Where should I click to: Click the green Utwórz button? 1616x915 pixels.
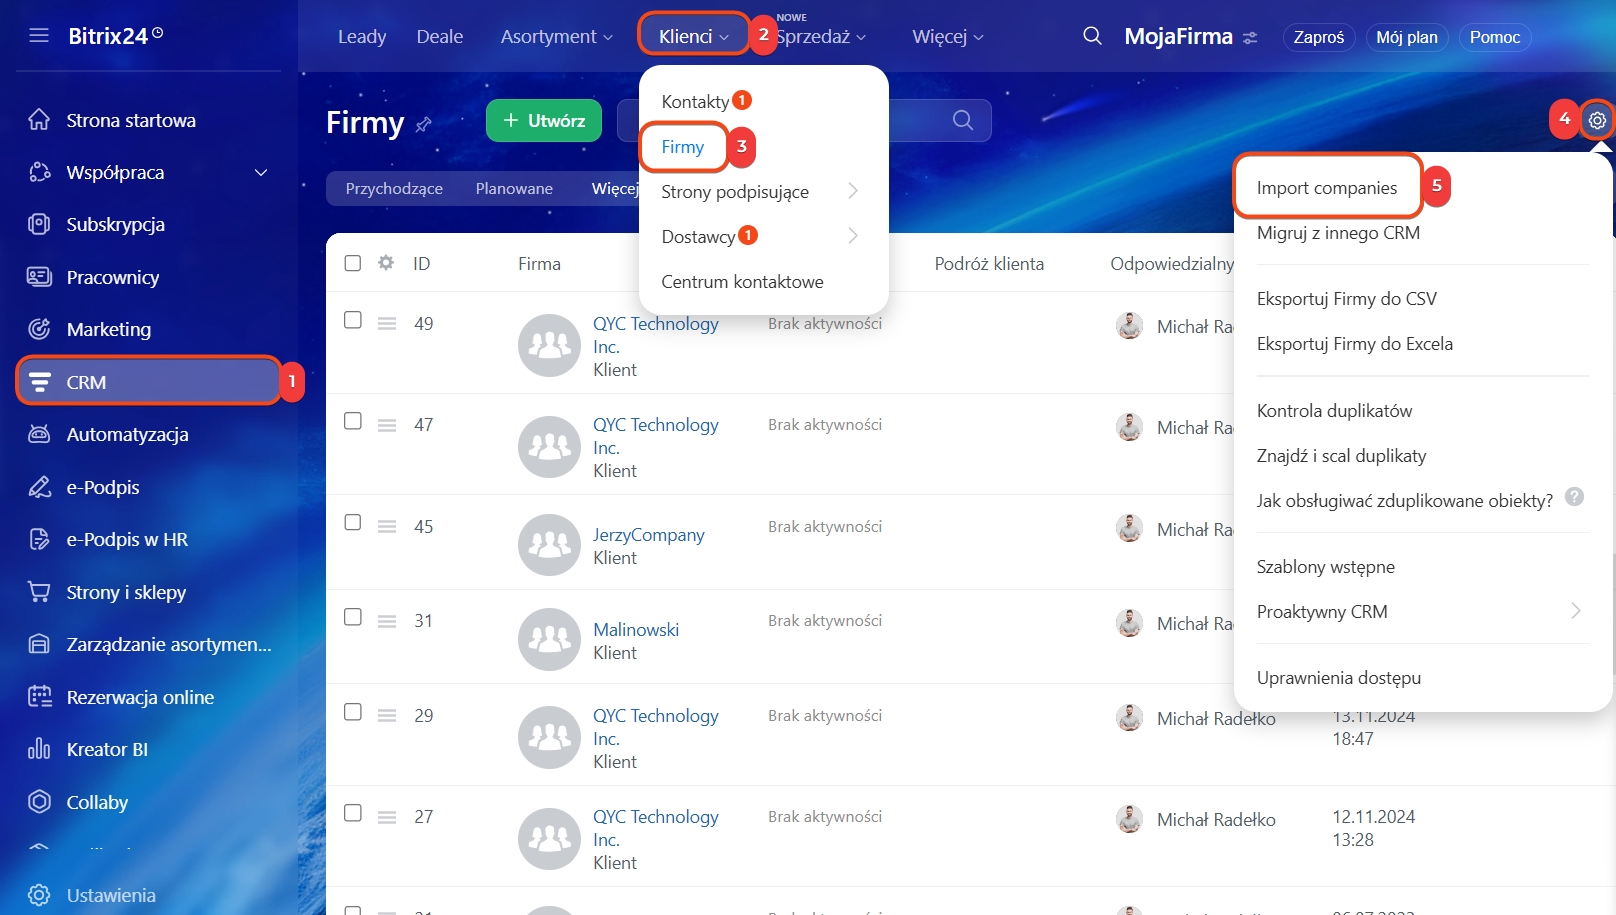(544, 120)
